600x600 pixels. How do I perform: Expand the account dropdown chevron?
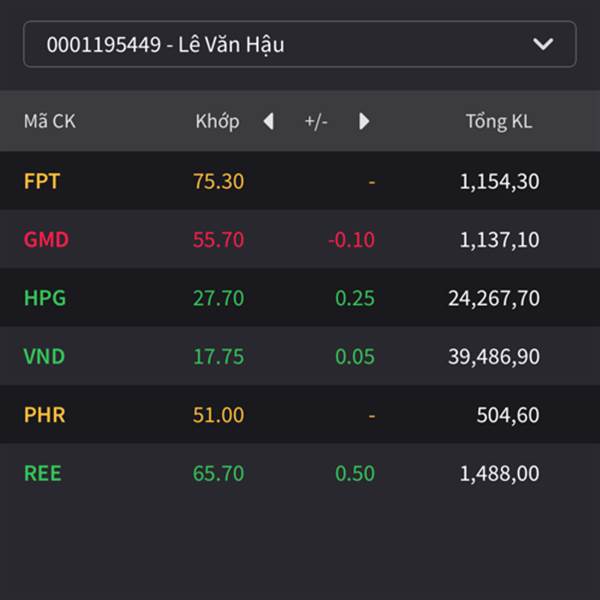pyautogui.click(x=543, y=44)
